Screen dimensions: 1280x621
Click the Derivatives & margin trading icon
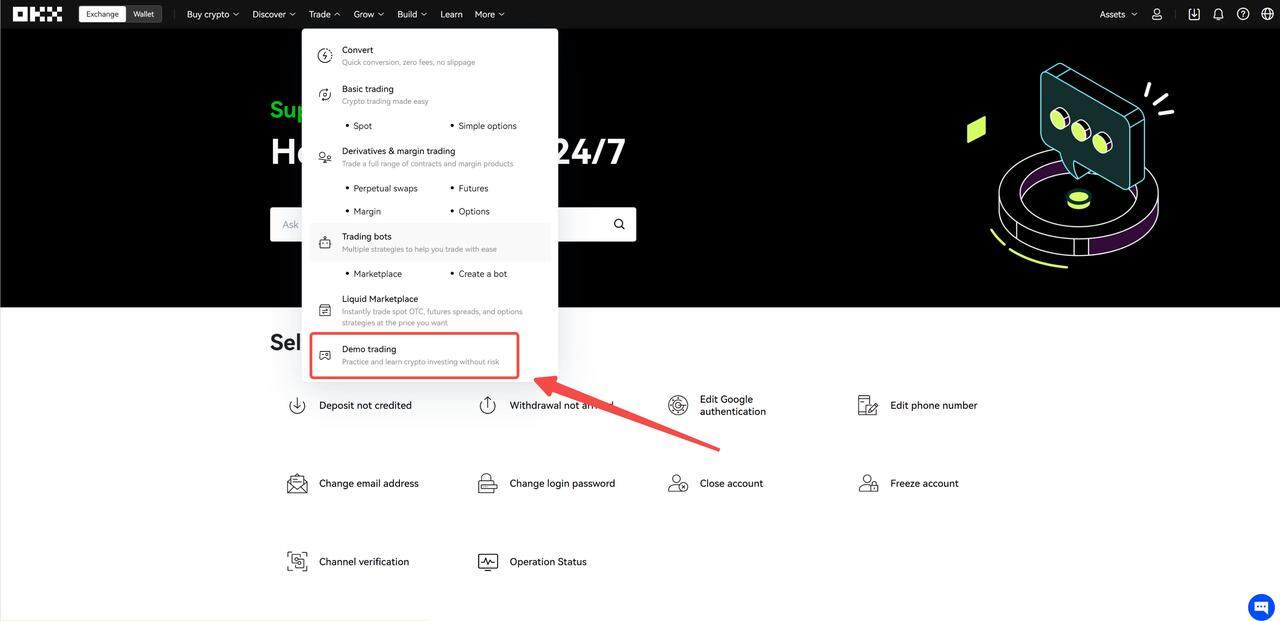point(325,157)
